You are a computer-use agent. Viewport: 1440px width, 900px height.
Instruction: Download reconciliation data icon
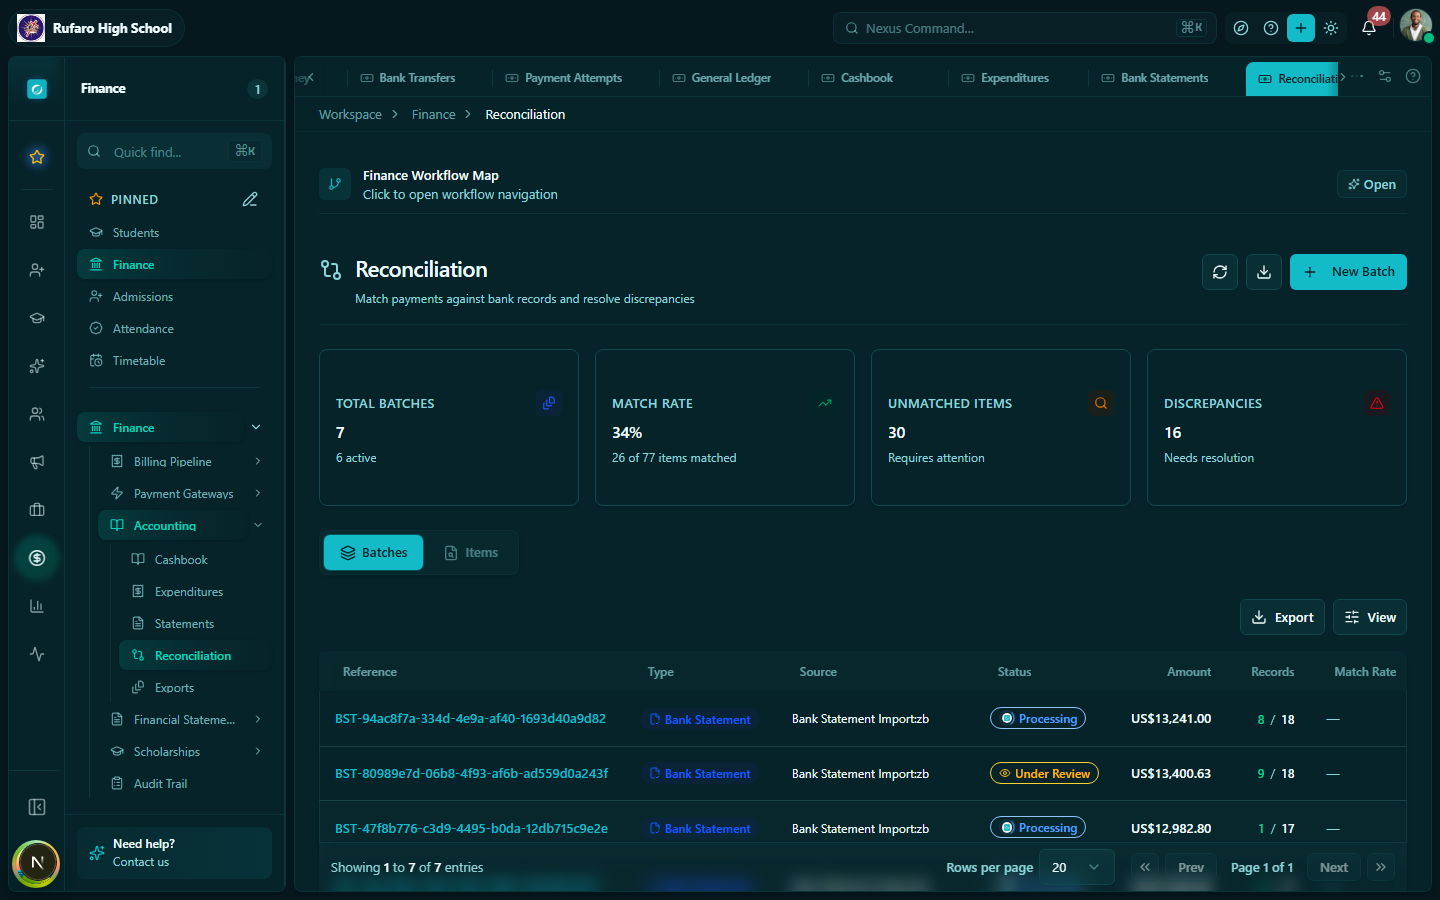pos(1264,272)
